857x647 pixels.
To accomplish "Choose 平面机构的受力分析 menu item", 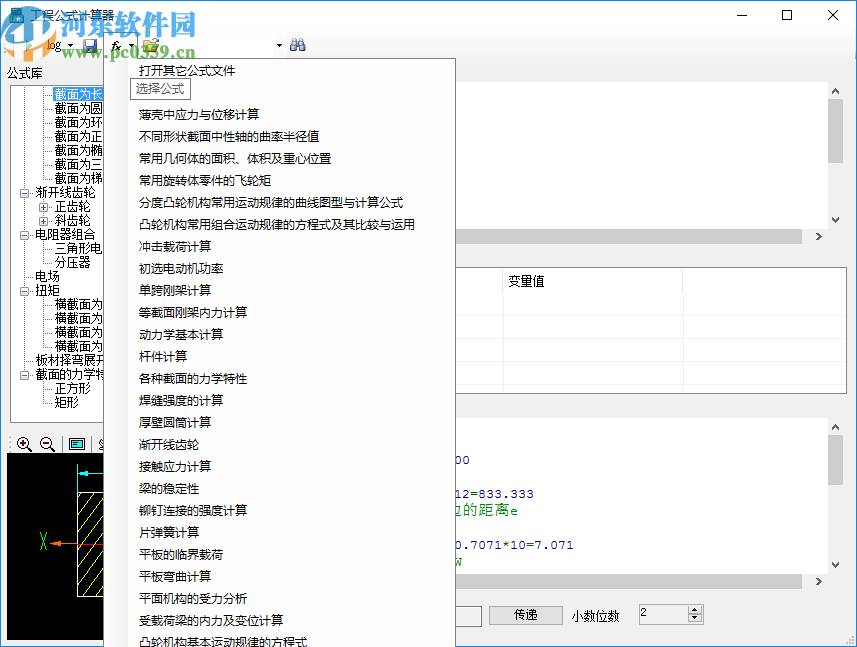I will click(x=193, y=598).
